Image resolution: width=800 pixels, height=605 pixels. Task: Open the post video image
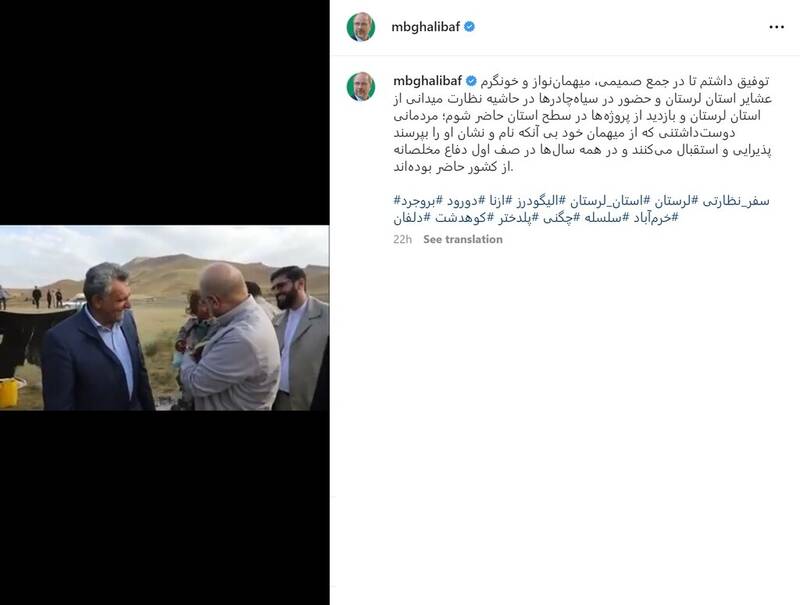pyautogui.click(x=164, y=318)
